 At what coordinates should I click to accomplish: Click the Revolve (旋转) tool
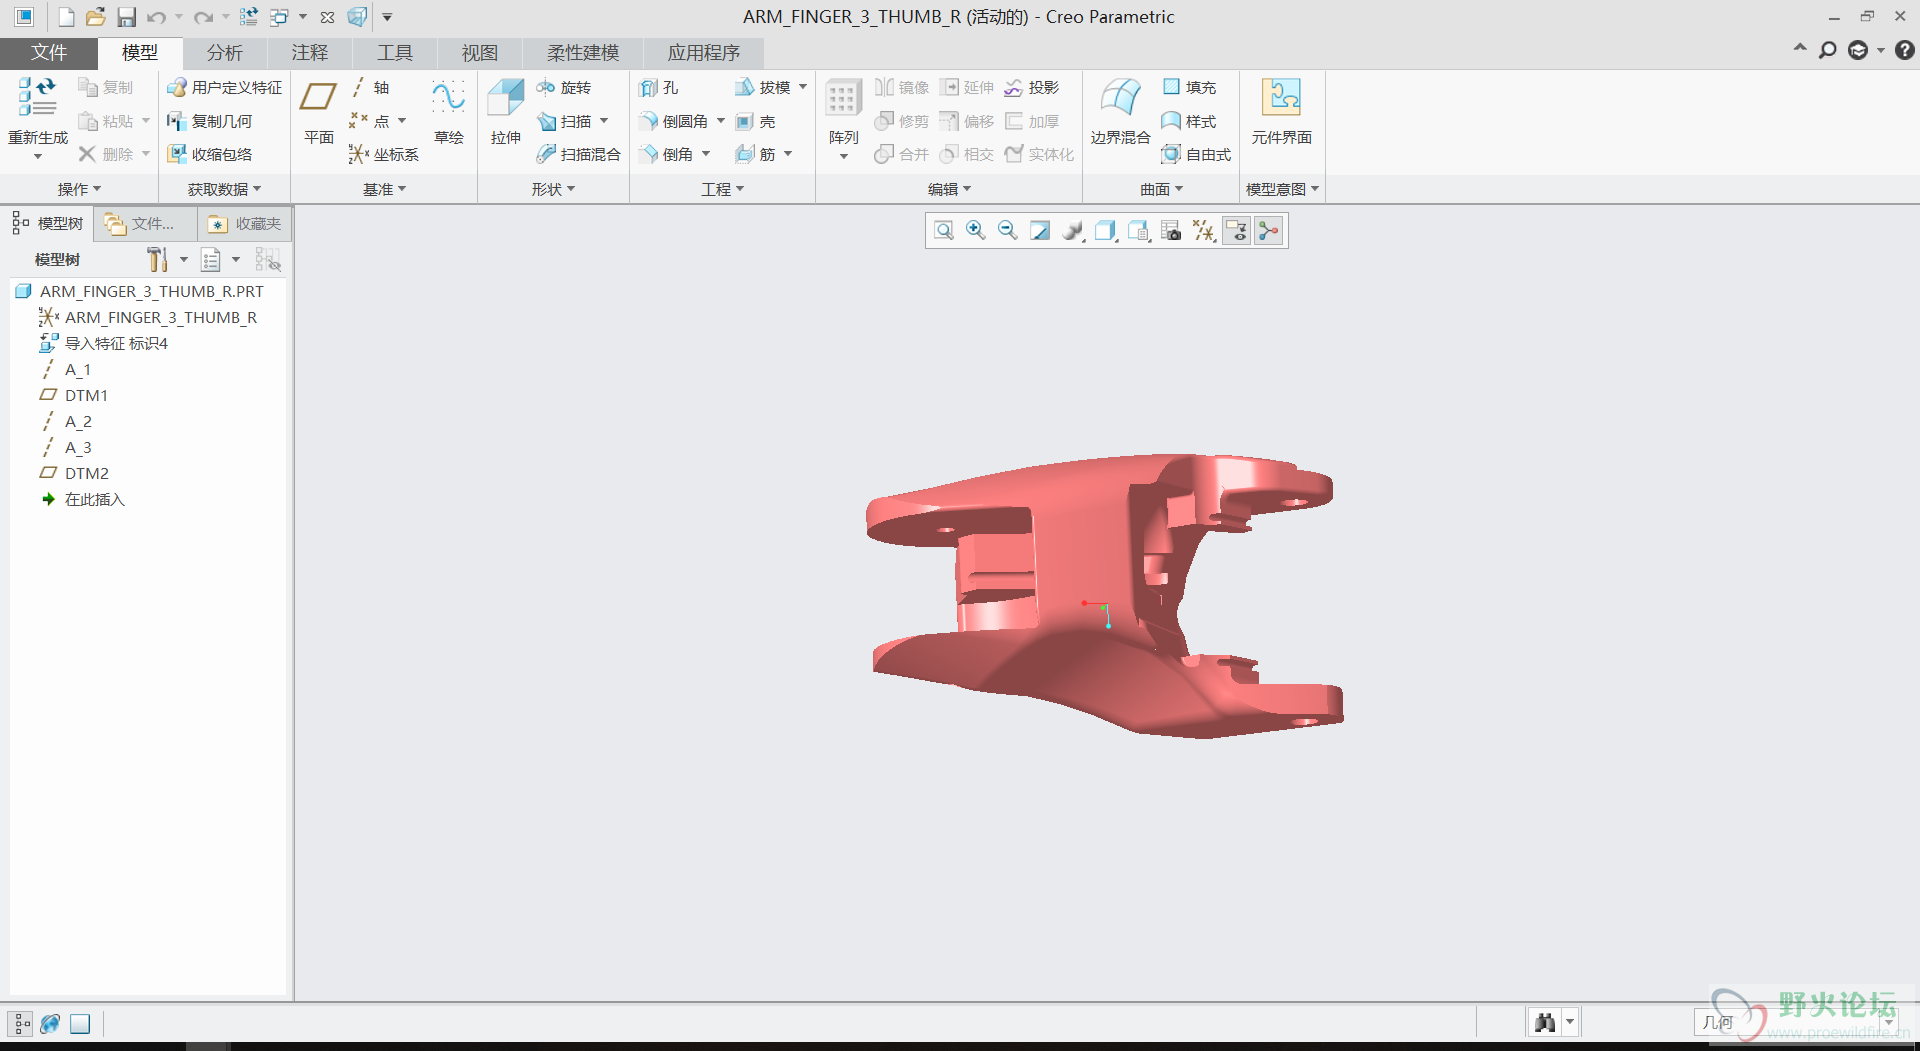click(565, 88)
